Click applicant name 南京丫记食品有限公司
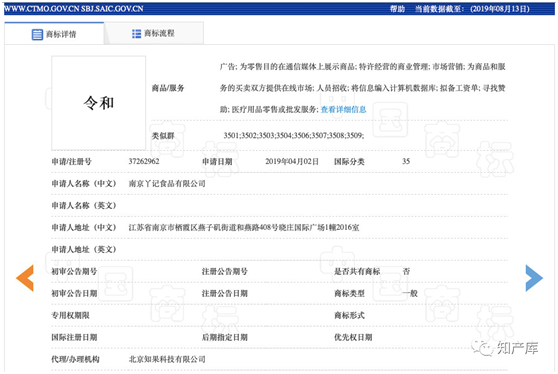Viewport: 558px width, 374px height. click(167, 184)
